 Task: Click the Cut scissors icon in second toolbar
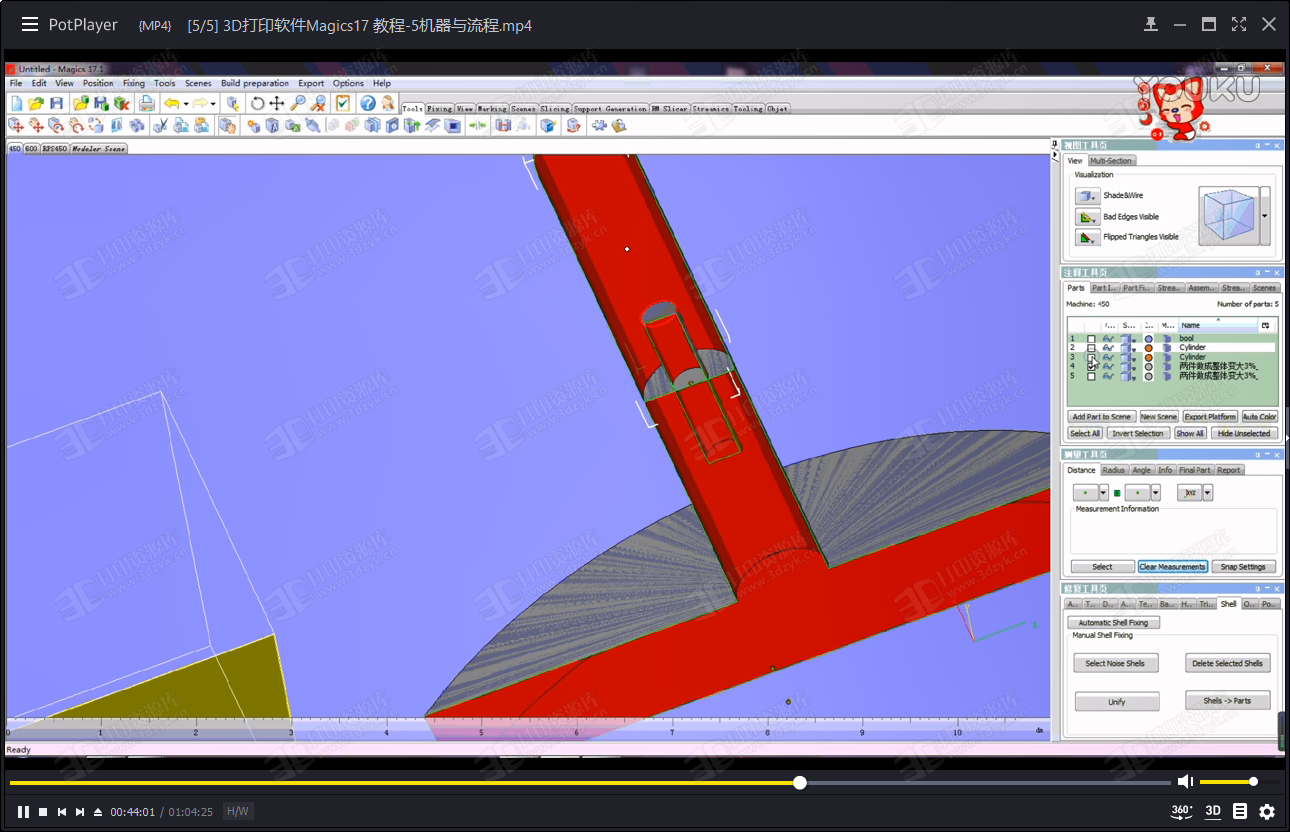[x=160, y=126]
